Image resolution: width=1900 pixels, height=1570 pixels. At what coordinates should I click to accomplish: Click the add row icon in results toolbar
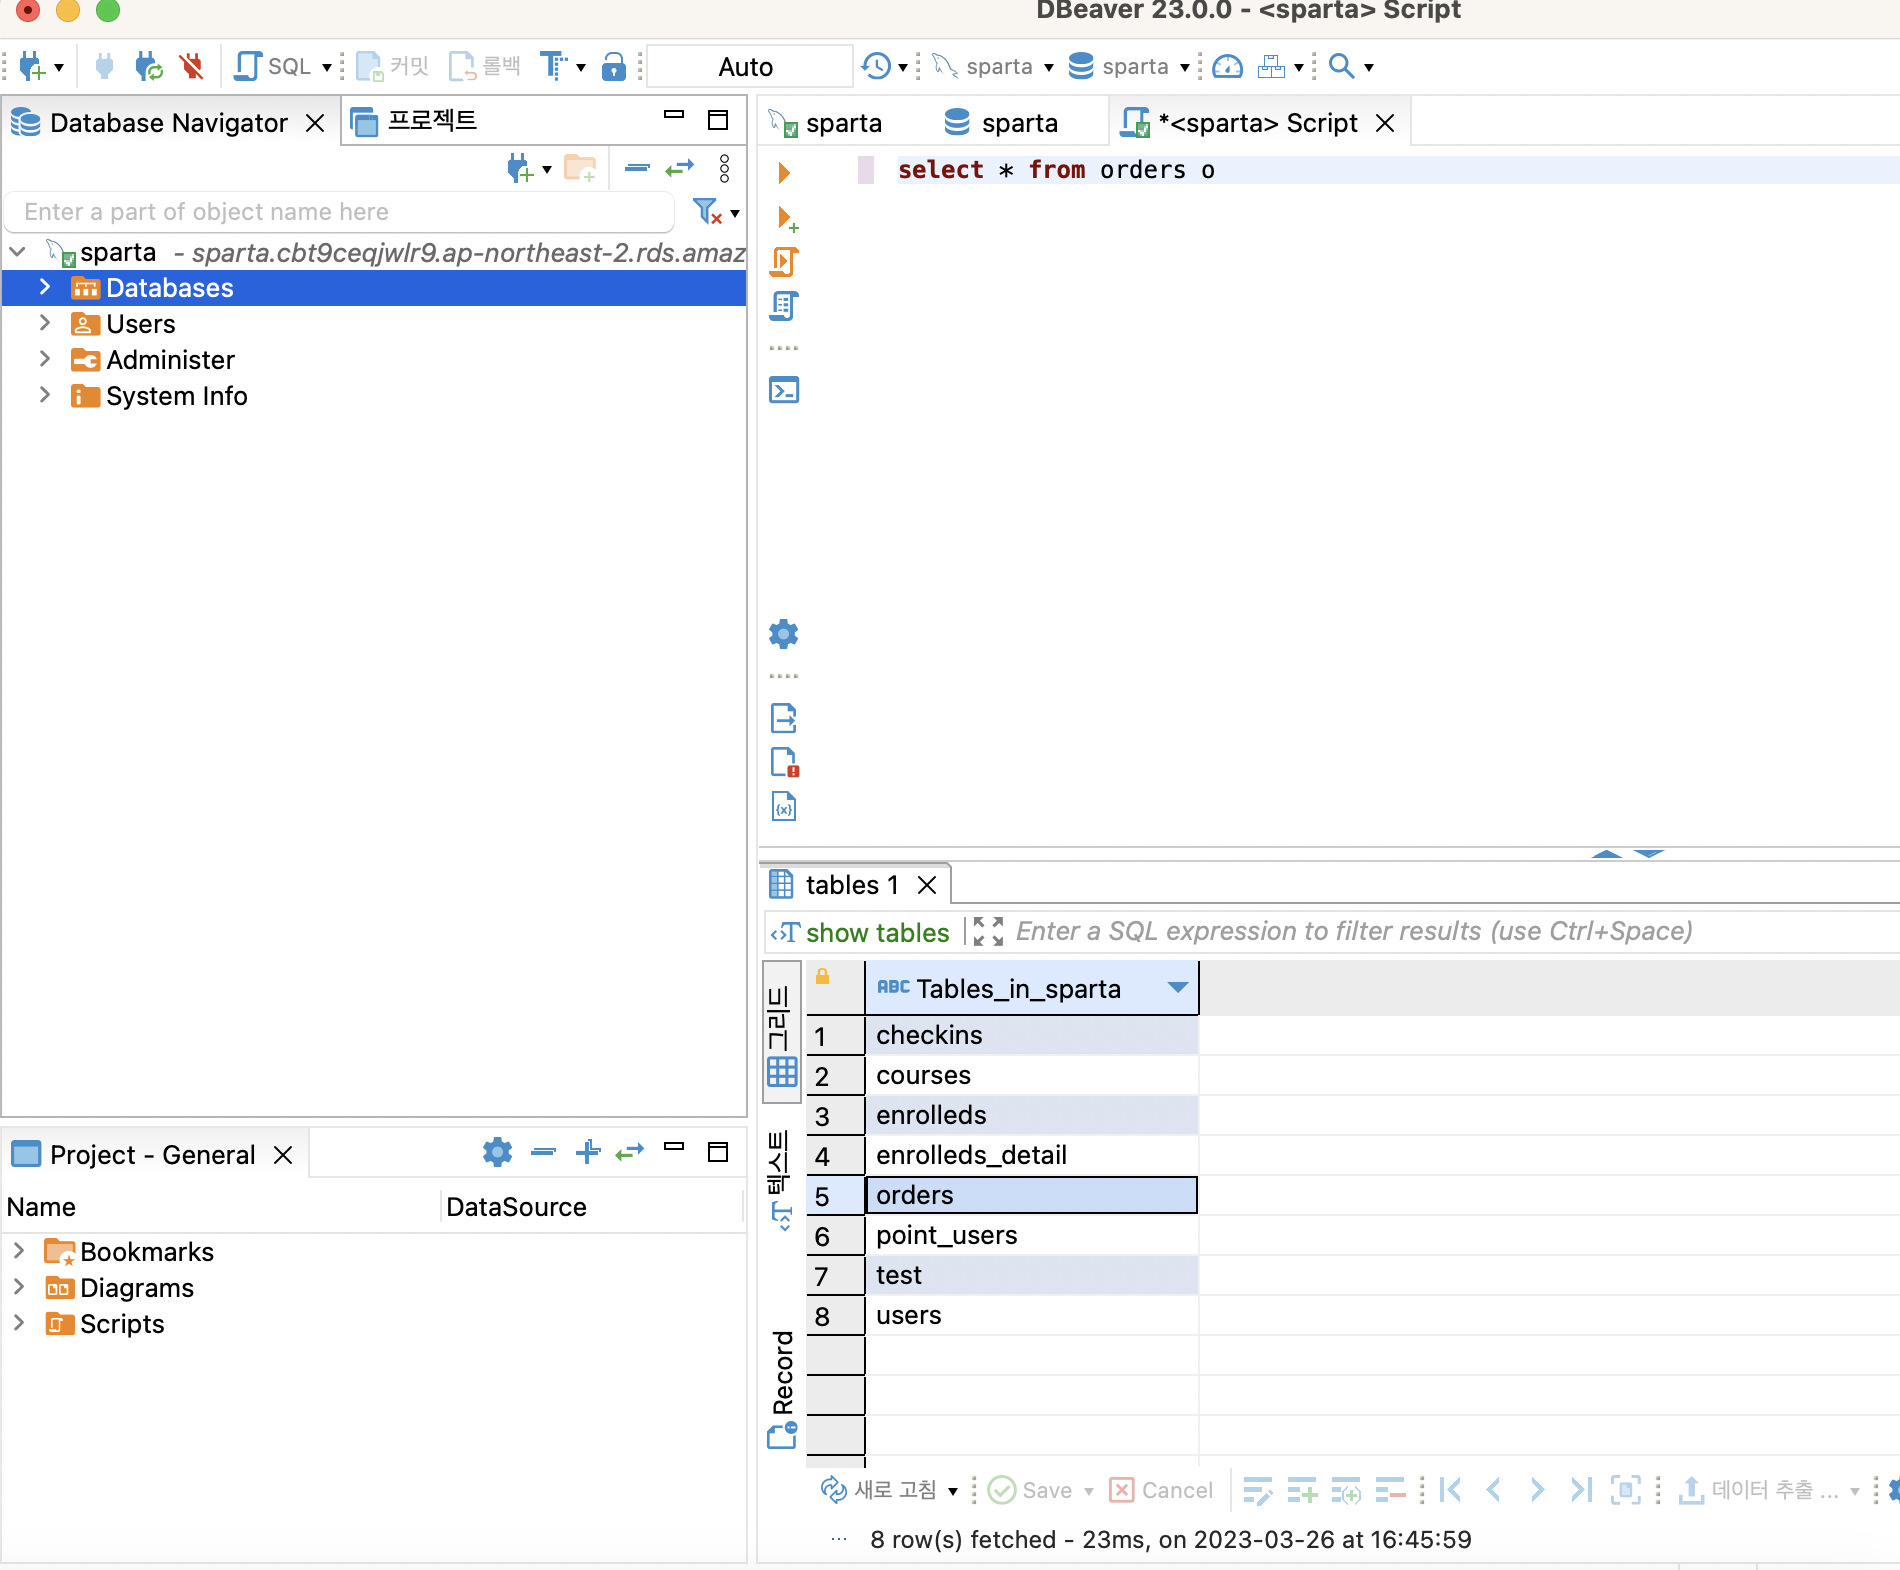click(1301, 1490)
